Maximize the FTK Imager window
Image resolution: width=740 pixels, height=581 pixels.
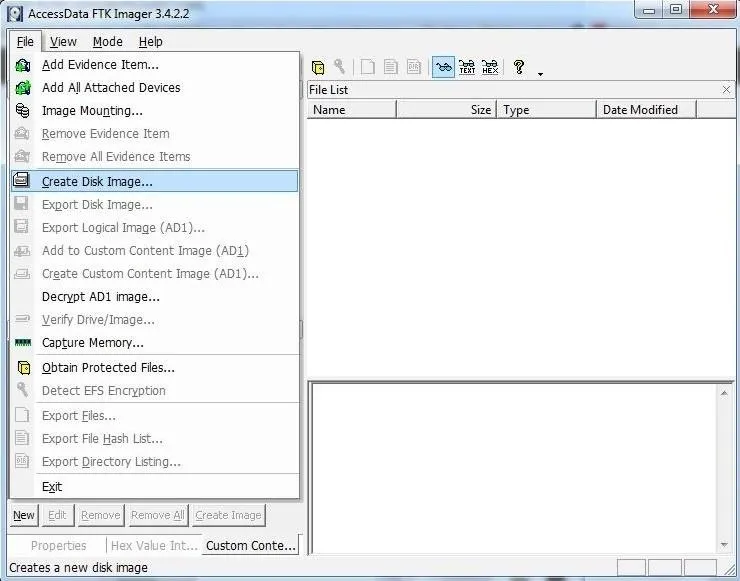click(676, 9)
